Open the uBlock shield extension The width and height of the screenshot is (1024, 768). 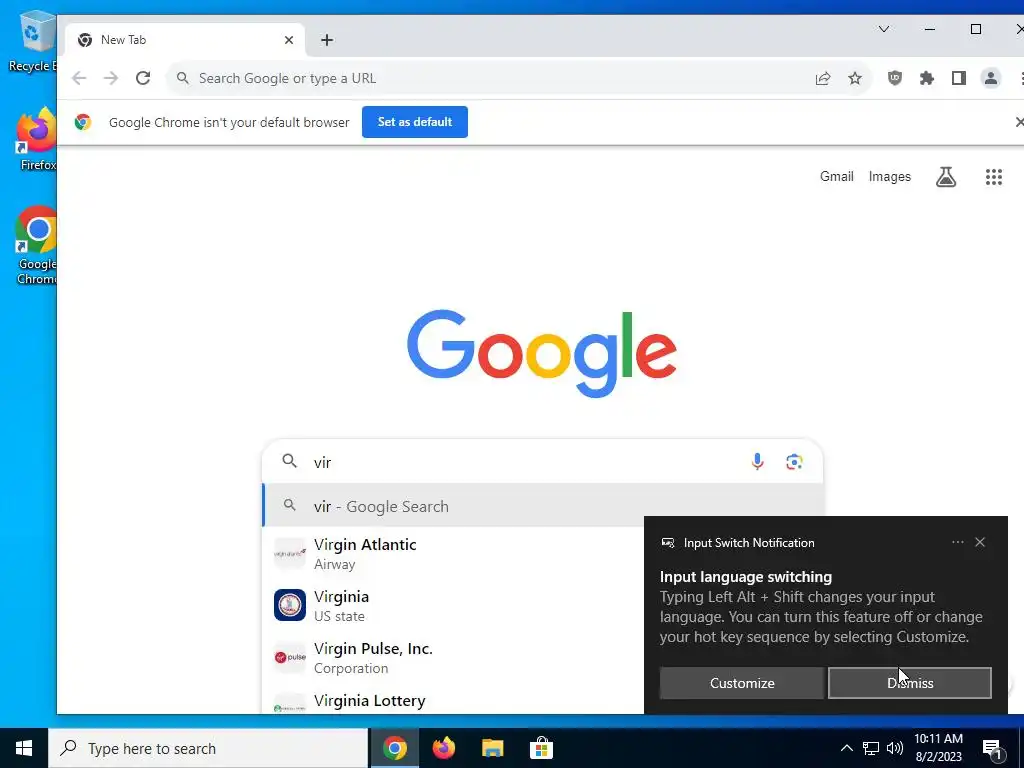[895, 78]
